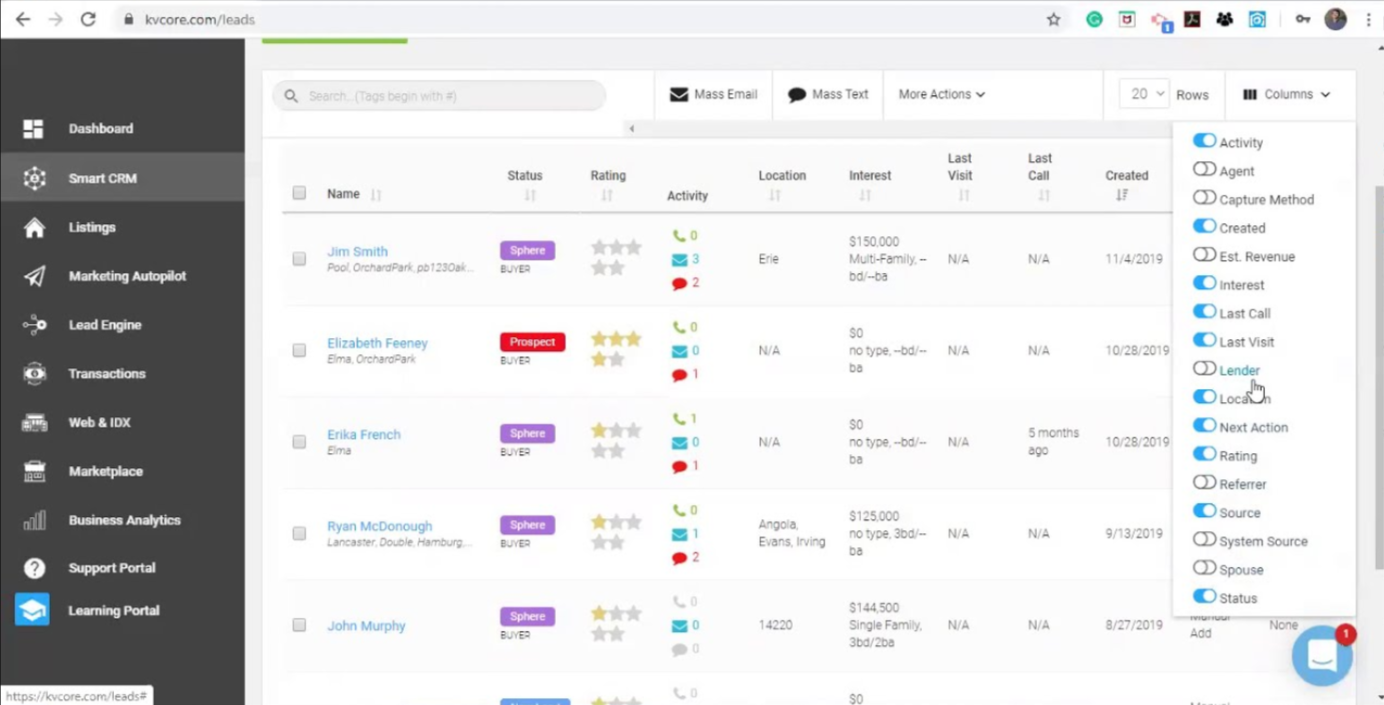This screenshot has height=705, width=1384.
Task: Open the Learning Portal graduation cap icon
Action: (x=32, y=610)
